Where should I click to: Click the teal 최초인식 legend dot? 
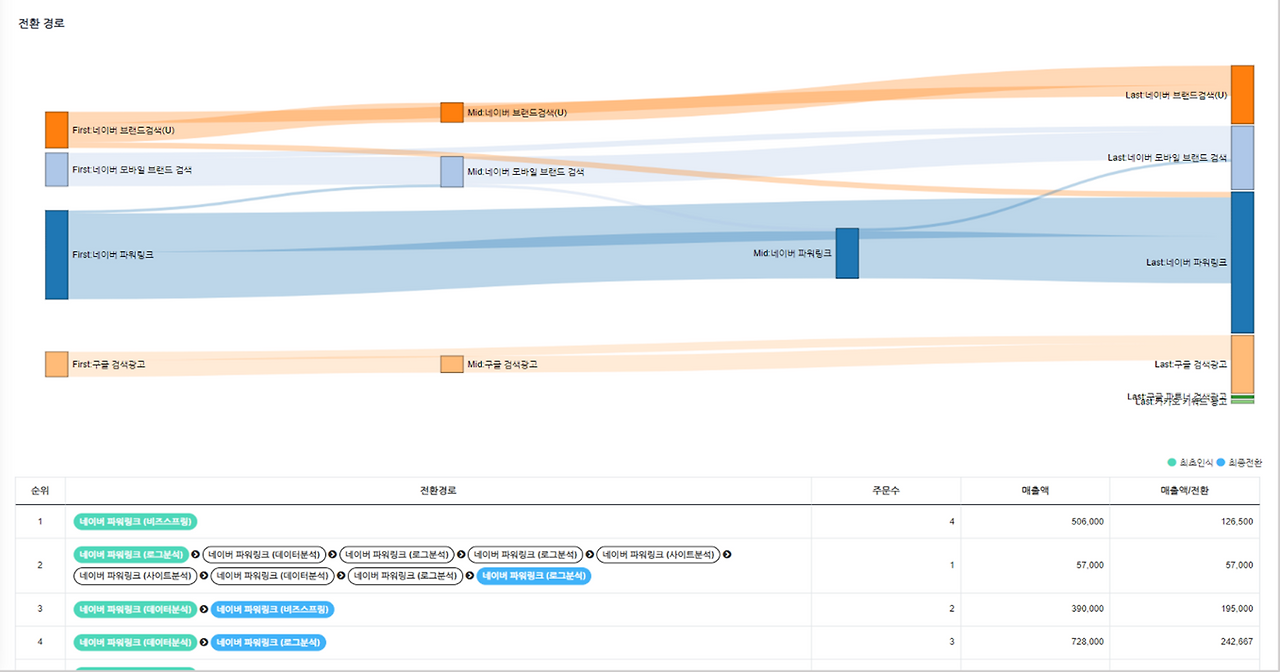pyautogui.click(x=1172, y=462)
